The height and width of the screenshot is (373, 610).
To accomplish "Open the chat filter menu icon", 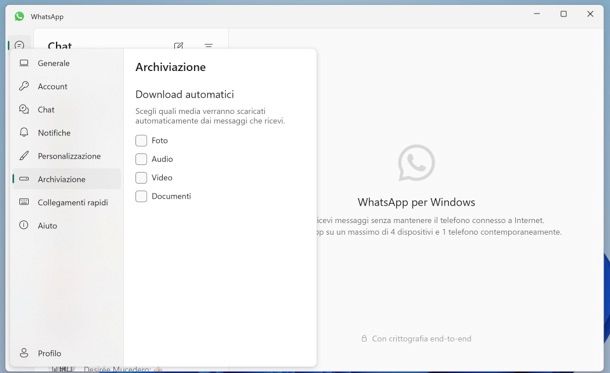I will click(x=209, y=46).
